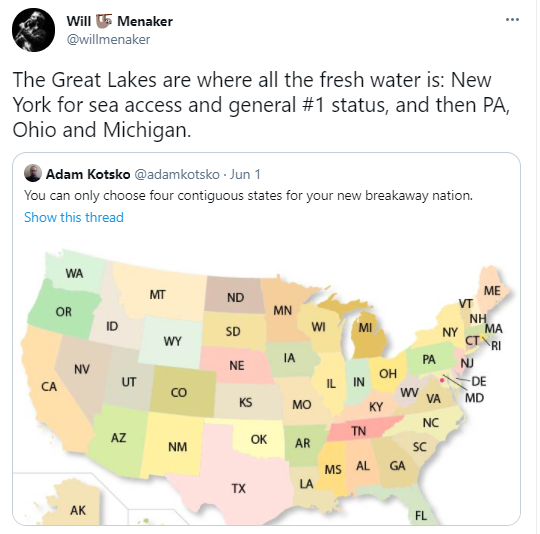This screenshot has height=534, width=540.
Task: Click the red Tennessee (TN) state
Action: [x=359, y=431]
